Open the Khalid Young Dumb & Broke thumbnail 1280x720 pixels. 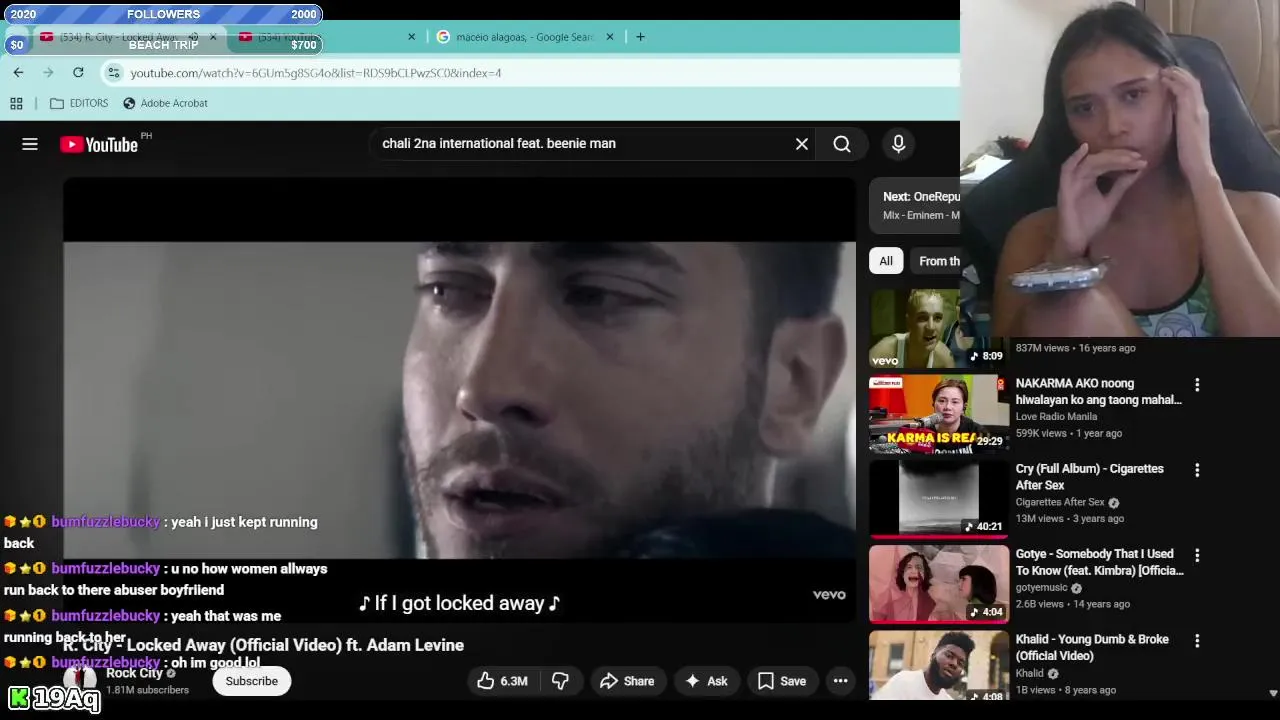click(x=939, y=666)
